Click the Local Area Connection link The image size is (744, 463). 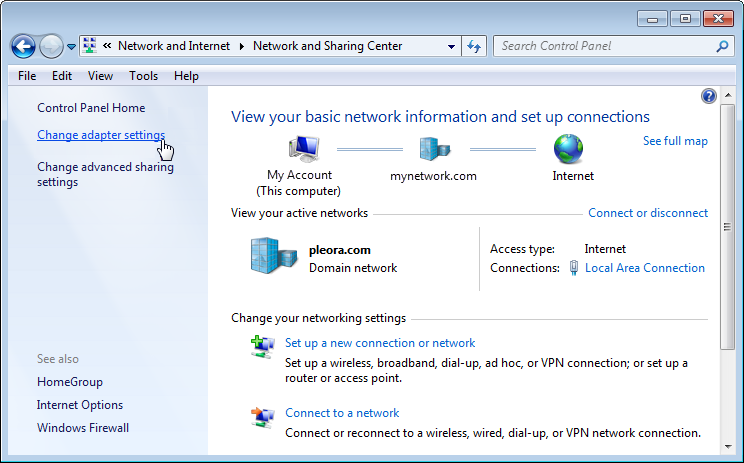tap(644, 268)
